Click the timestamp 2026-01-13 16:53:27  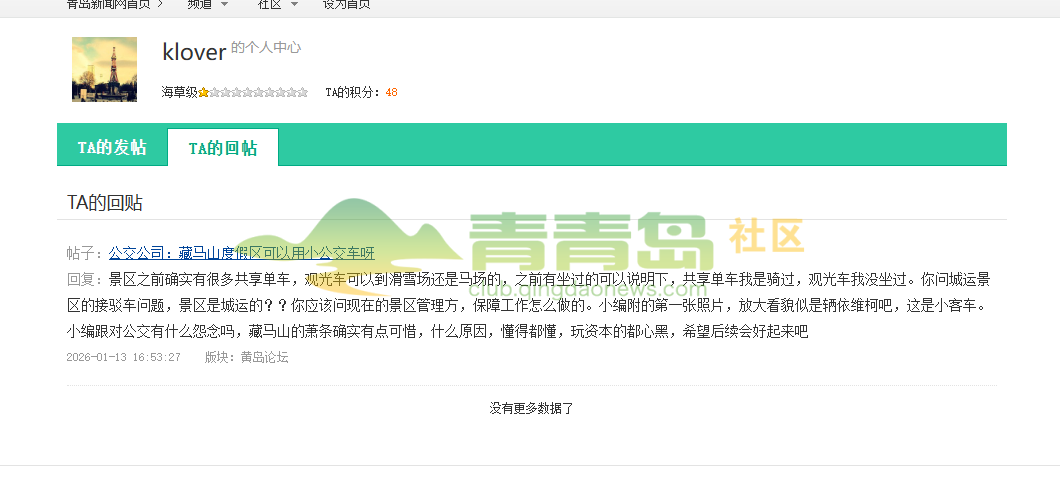tap(124, 357)
